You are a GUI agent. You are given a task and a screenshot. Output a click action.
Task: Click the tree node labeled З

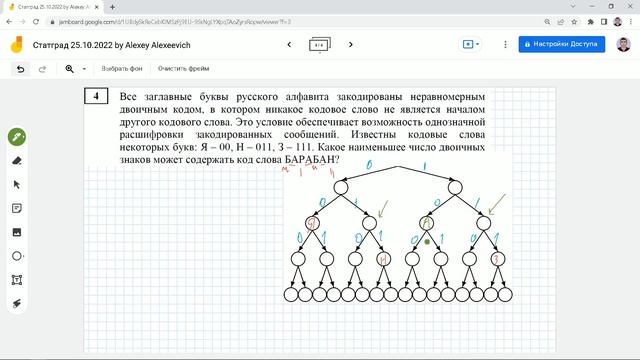click(x=498, y=259)
